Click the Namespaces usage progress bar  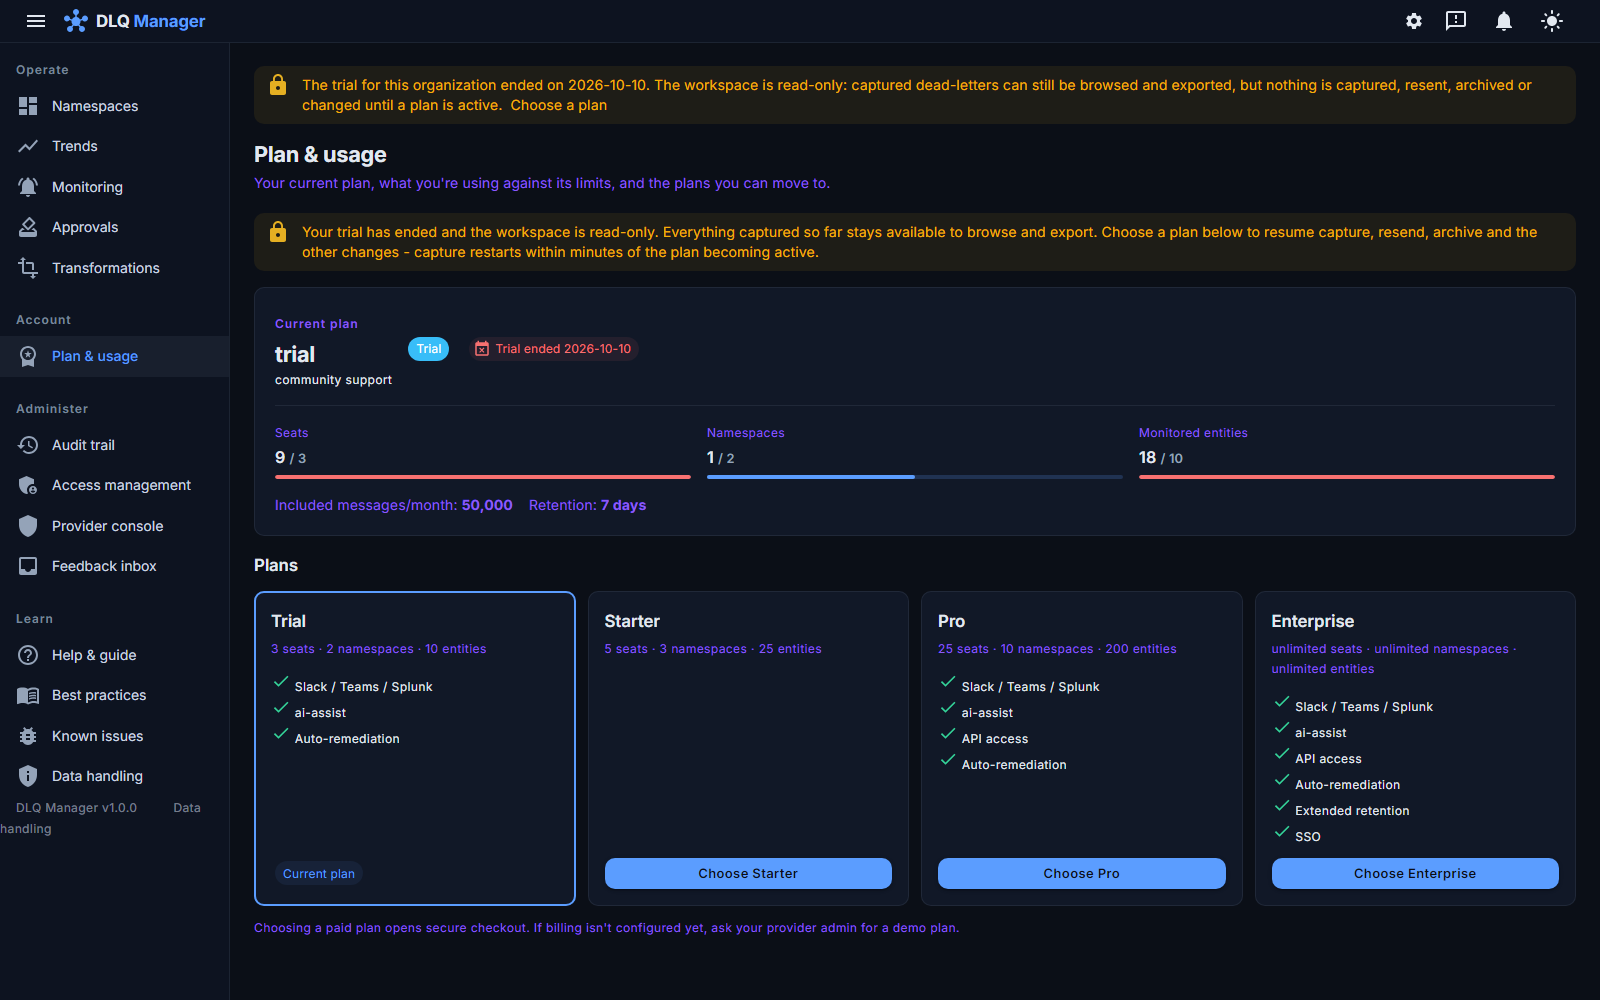click(x=915, y=477)
